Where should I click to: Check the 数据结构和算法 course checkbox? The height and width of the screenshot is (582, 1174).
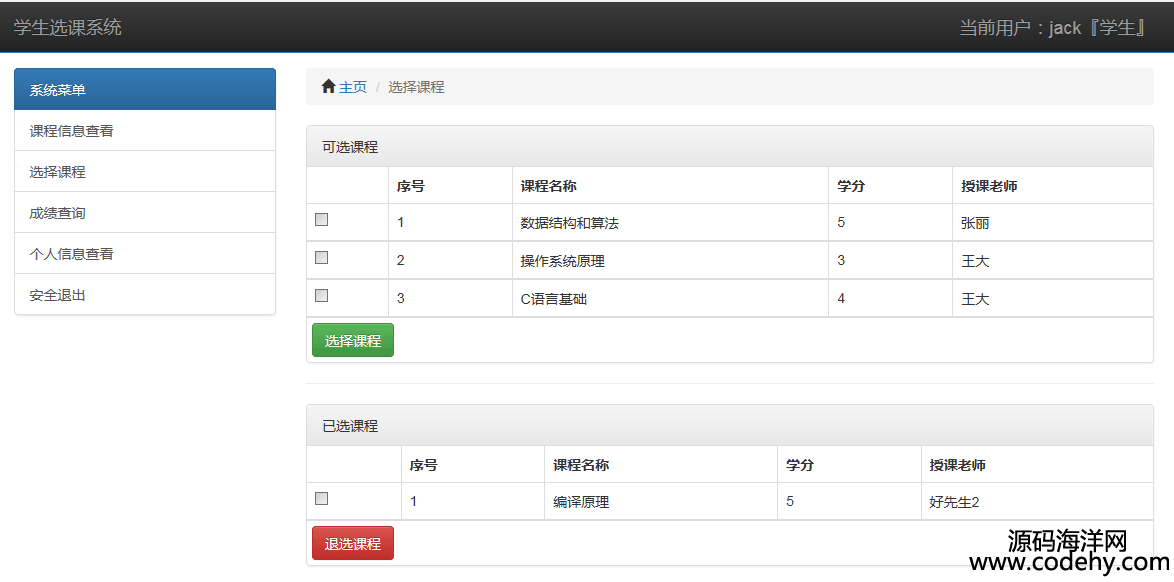[x=321, y=219]
